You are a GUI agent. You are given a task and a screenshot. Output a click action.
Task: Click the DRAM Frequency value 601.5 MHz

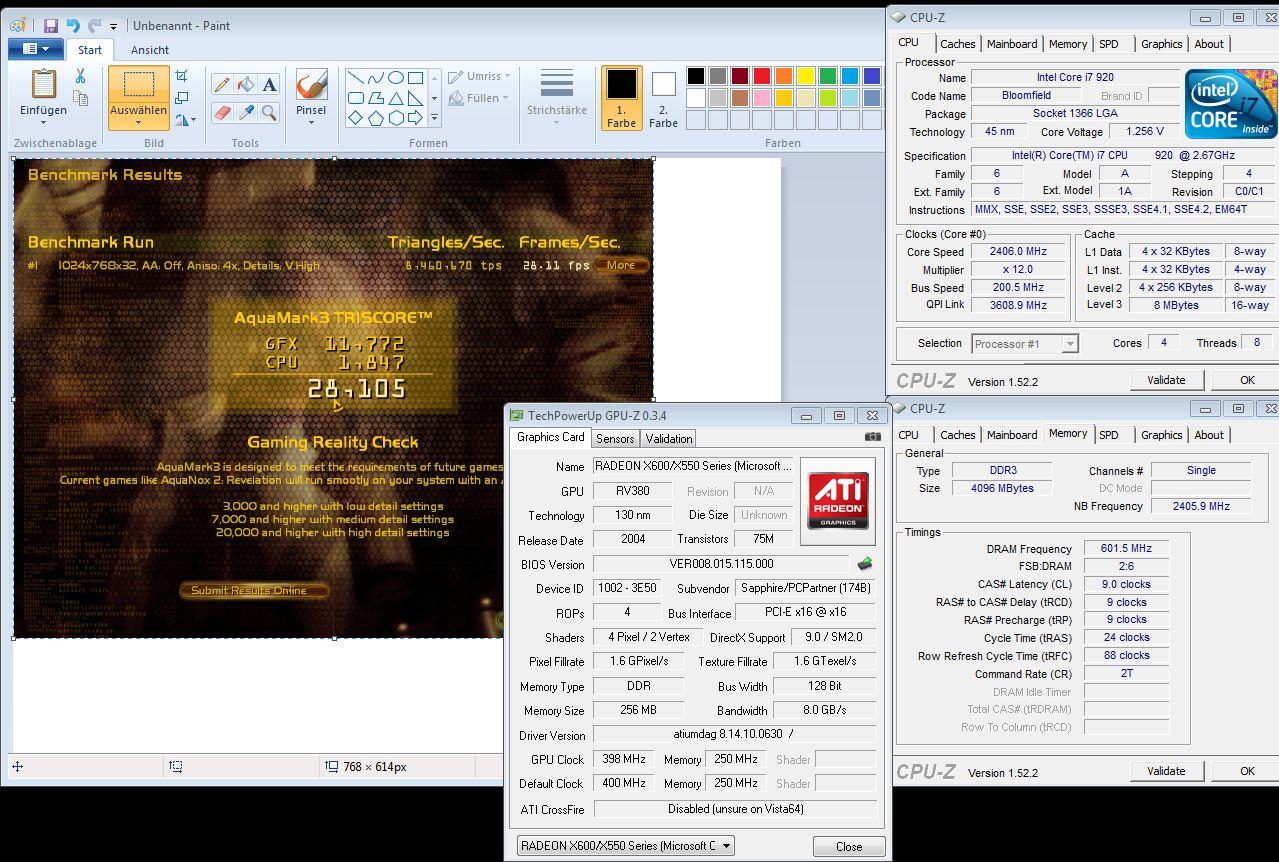pos(1126,549)
